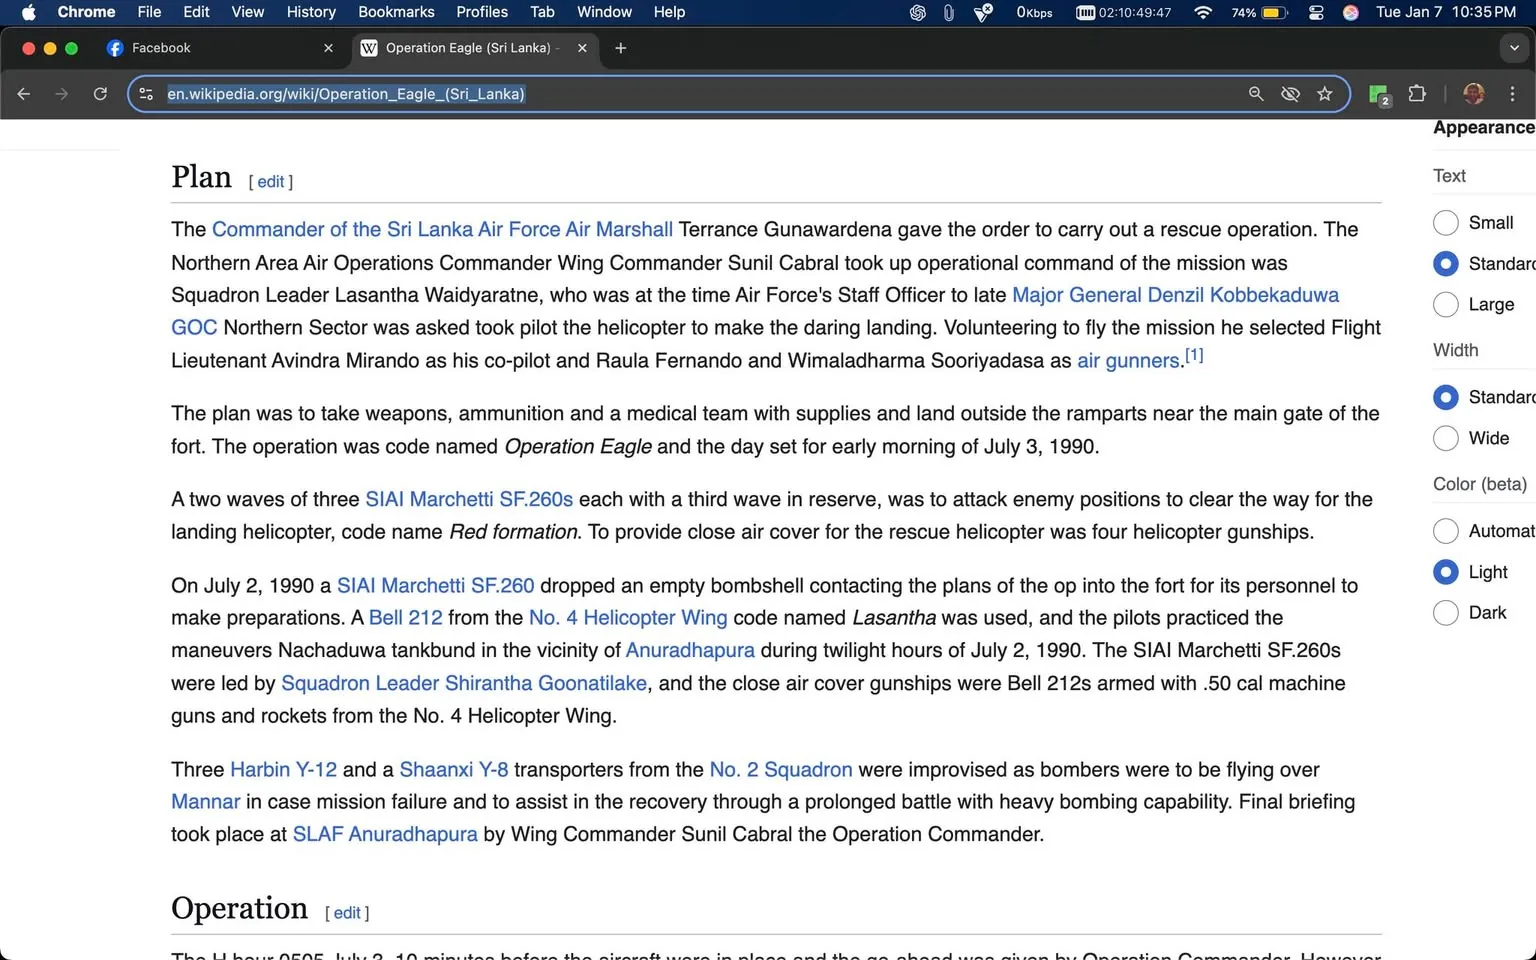Open the Chrome three-dot menu
The height and width of the screenshot is (960, 1536).
tap(1513, 93)
